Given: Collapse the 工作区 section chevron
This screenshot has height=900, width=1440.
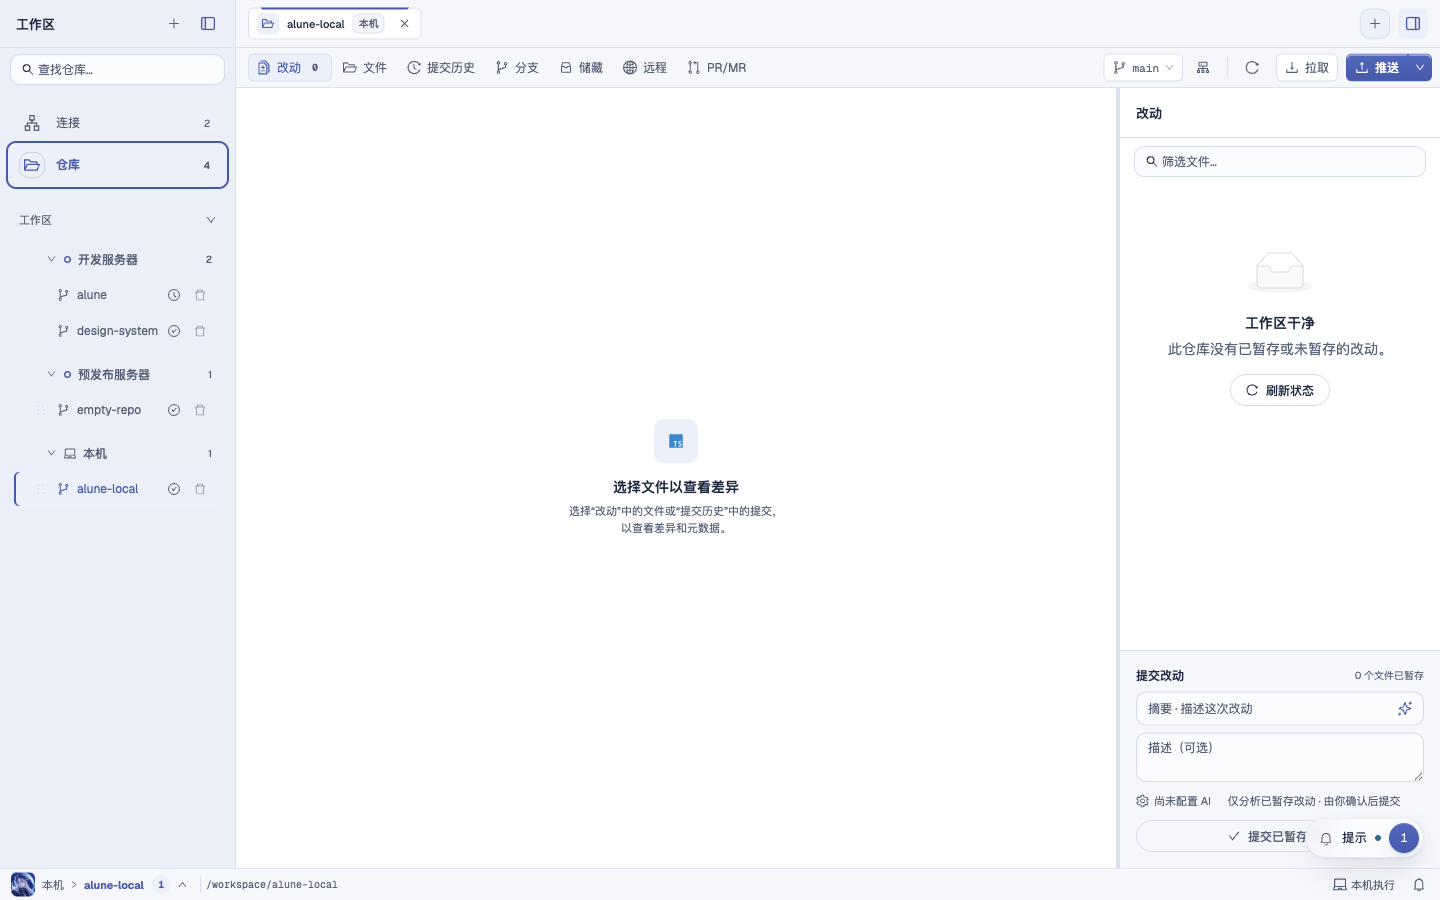Looking at the screenshot, I should (x=210, y=220).
